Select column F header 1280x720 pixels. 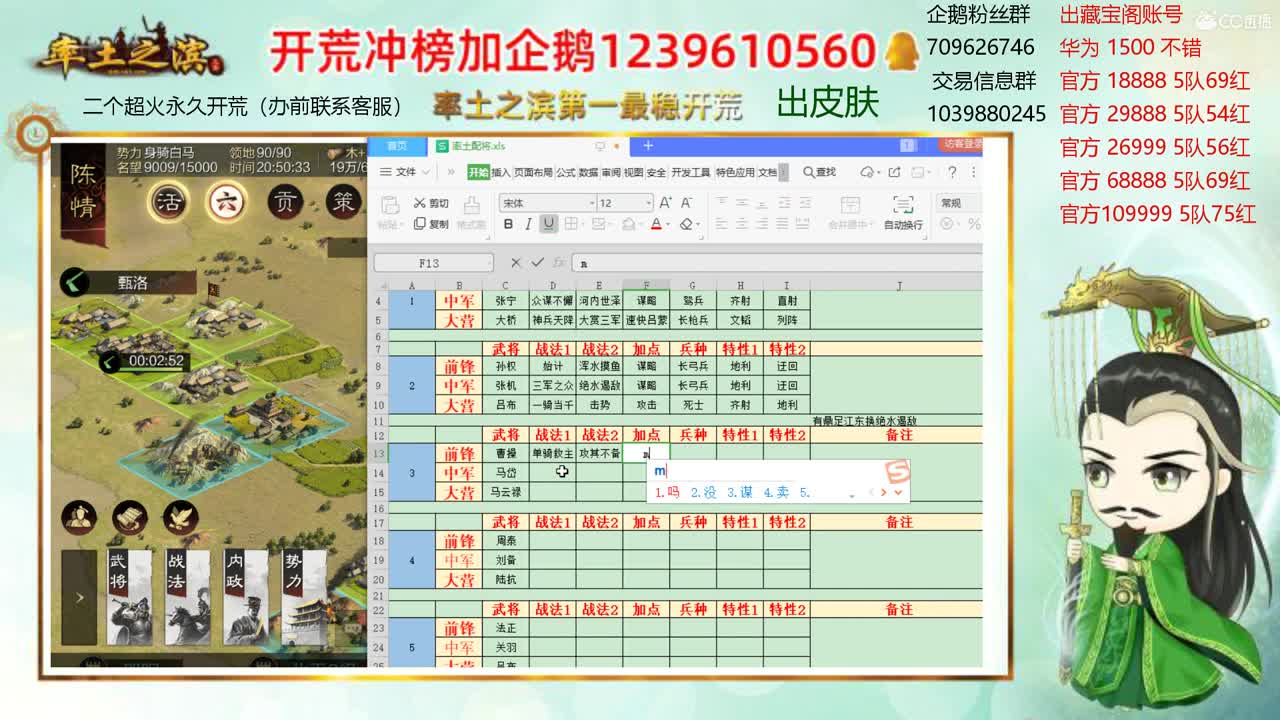tap(646, 285)
